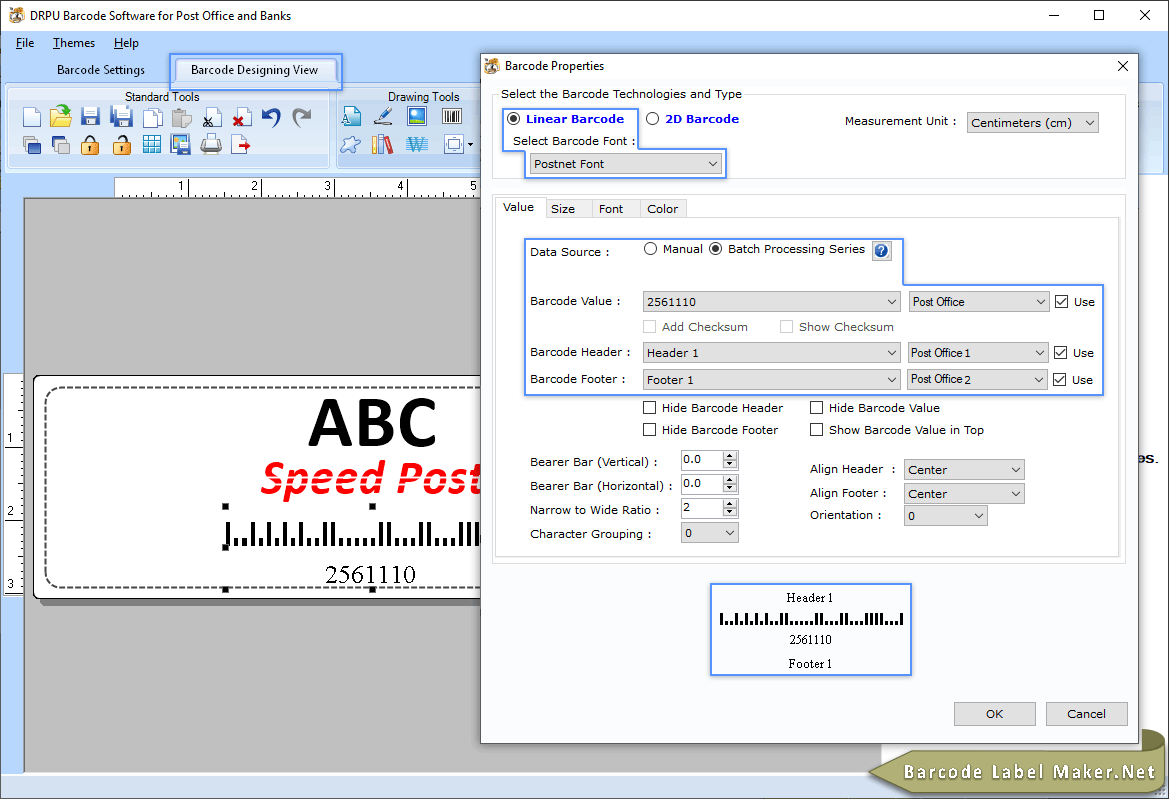Expand the Header 1 dropdown
Viewport: 1169px width, 799px height.
pos(771,353)
